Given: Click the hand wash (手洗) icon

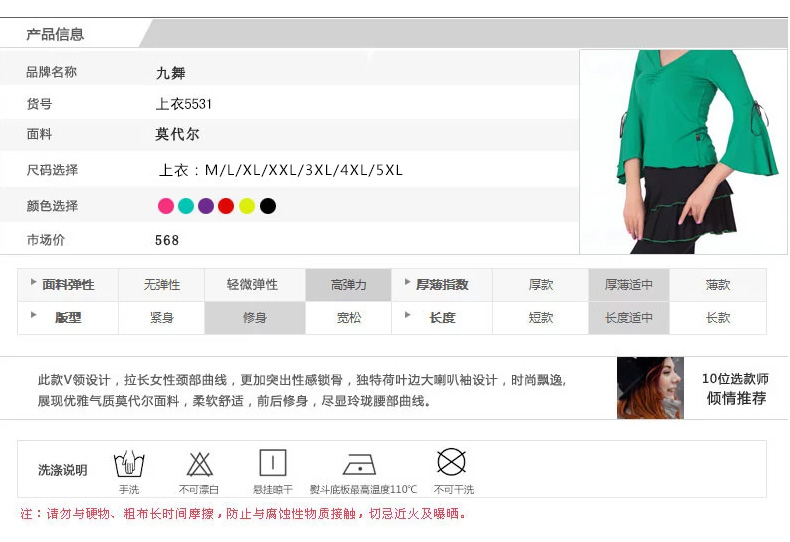Looking at the screenshot, I should click(x=129, y=464).
